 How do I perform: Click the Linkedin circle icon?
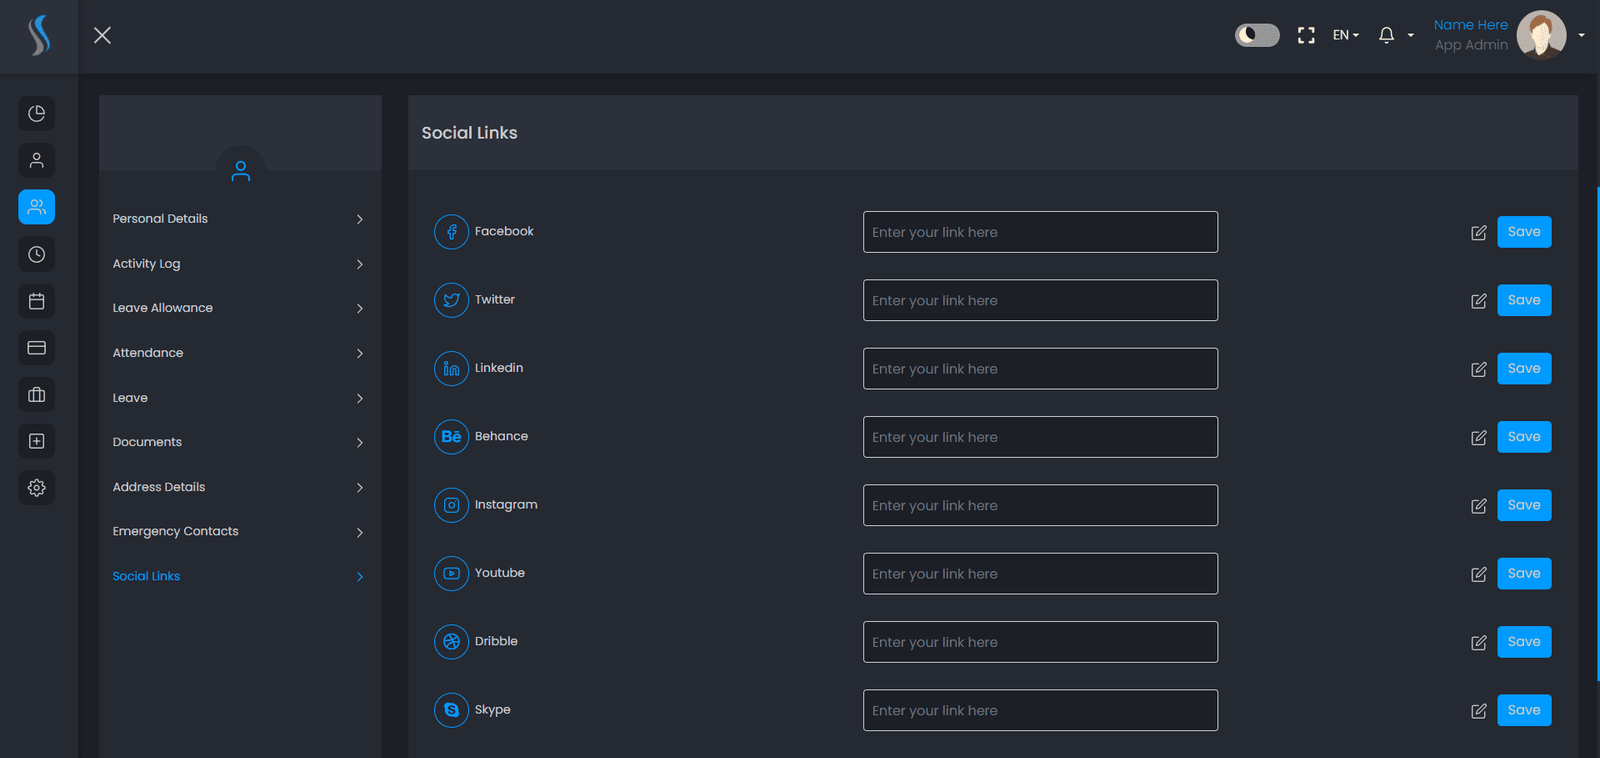(451, 369)
